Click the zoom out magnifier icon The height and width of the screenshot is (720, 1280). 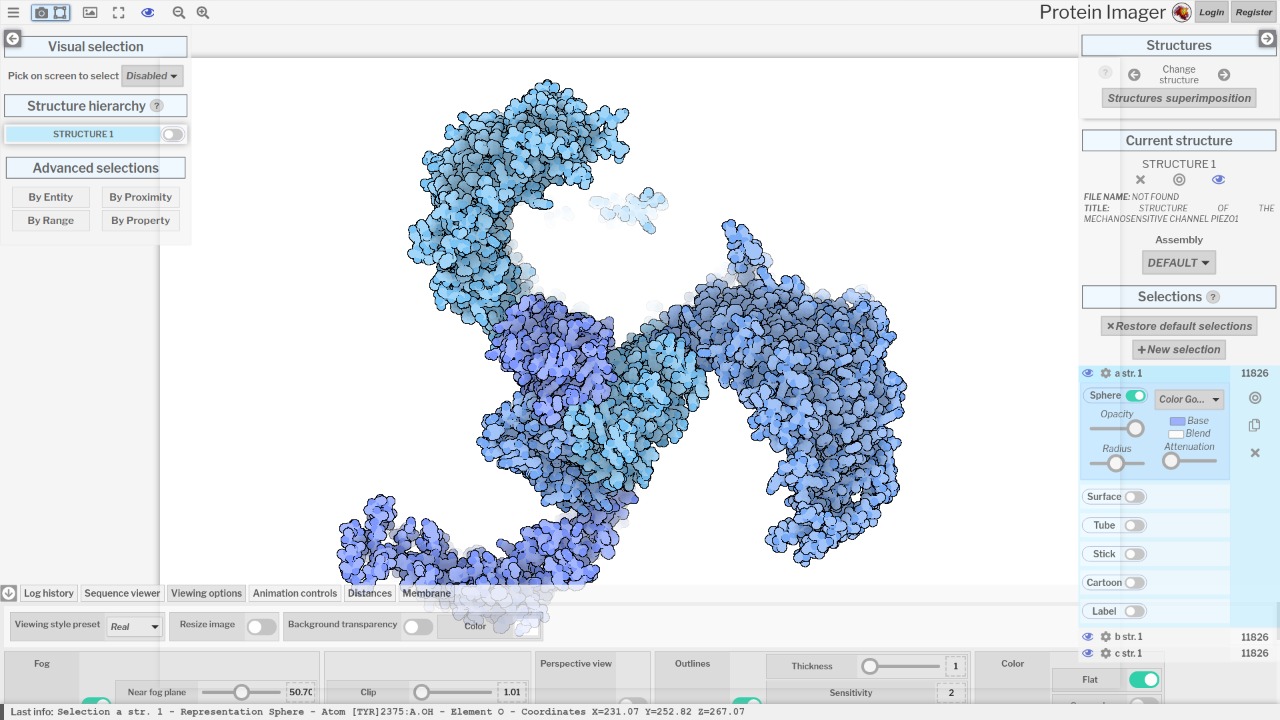[178, 13]
